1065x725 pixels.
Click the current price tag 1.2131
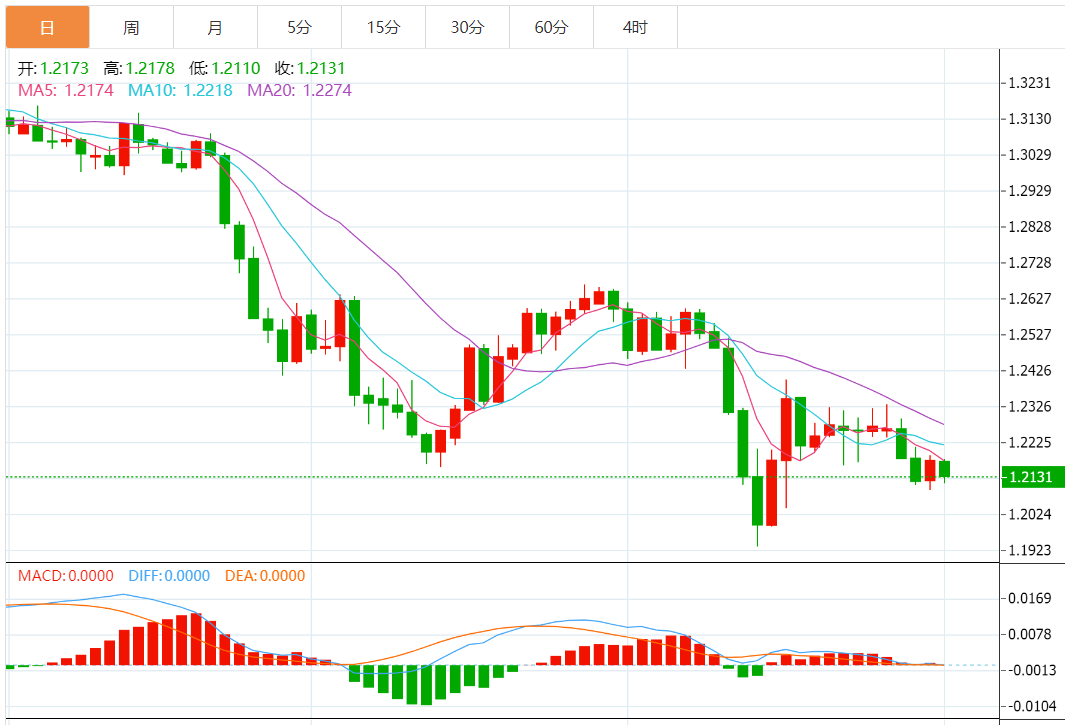(x=1033, y=476)
